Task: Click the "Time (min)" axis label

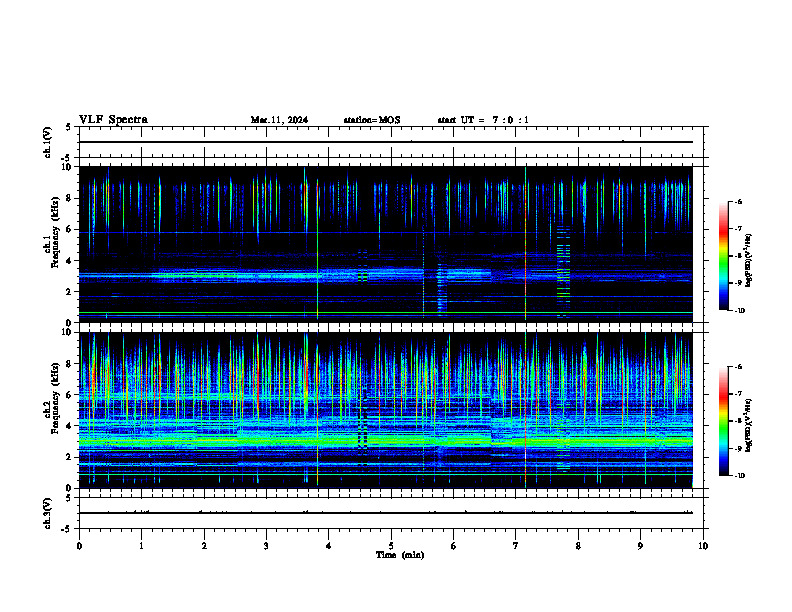Action: click(400, 555)
